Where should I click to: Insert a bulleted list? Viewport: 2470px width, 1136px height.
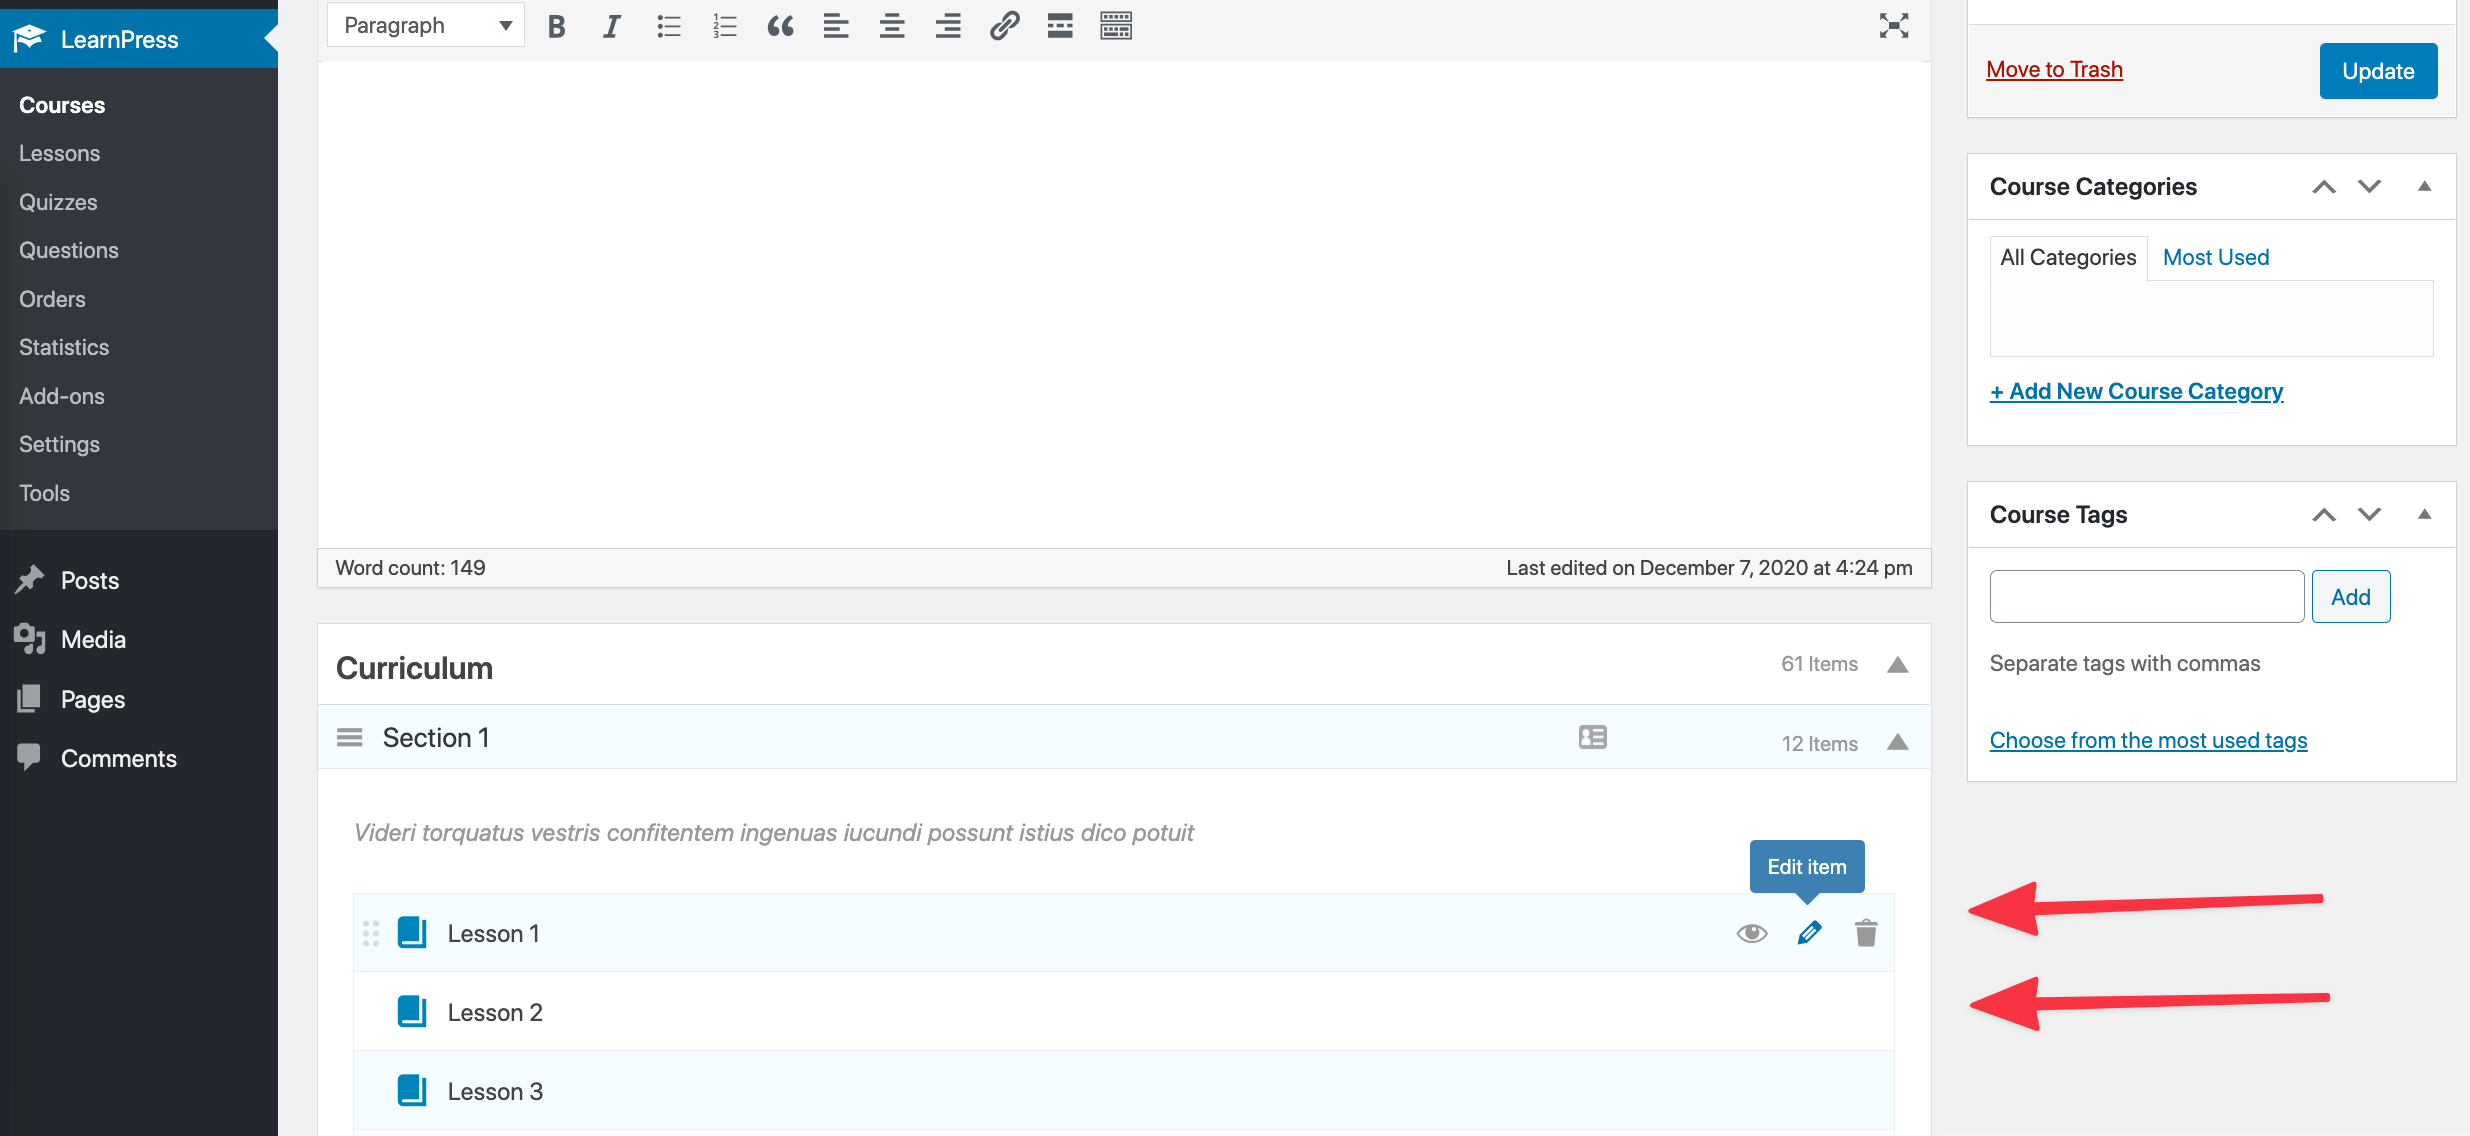coord(668,26)
